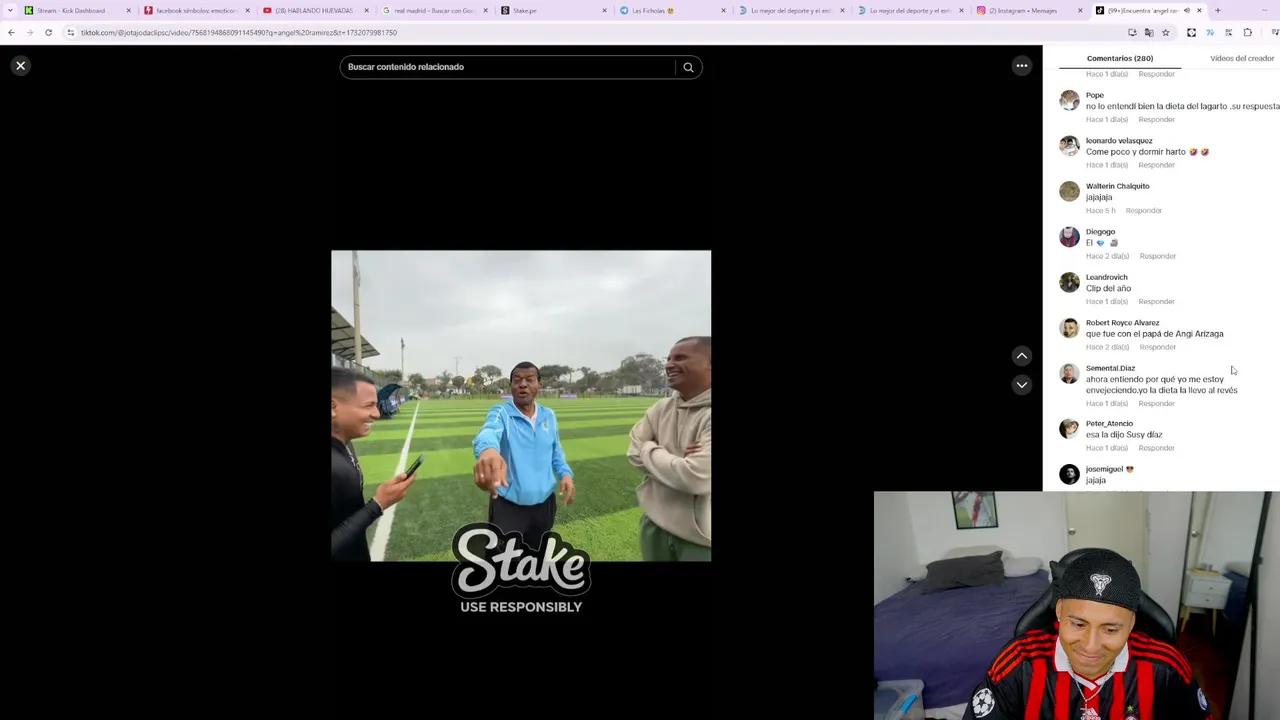Screen dimensions: 1280x720
Task: Open Pope's profile avatar
Action: pos(1069,100)
